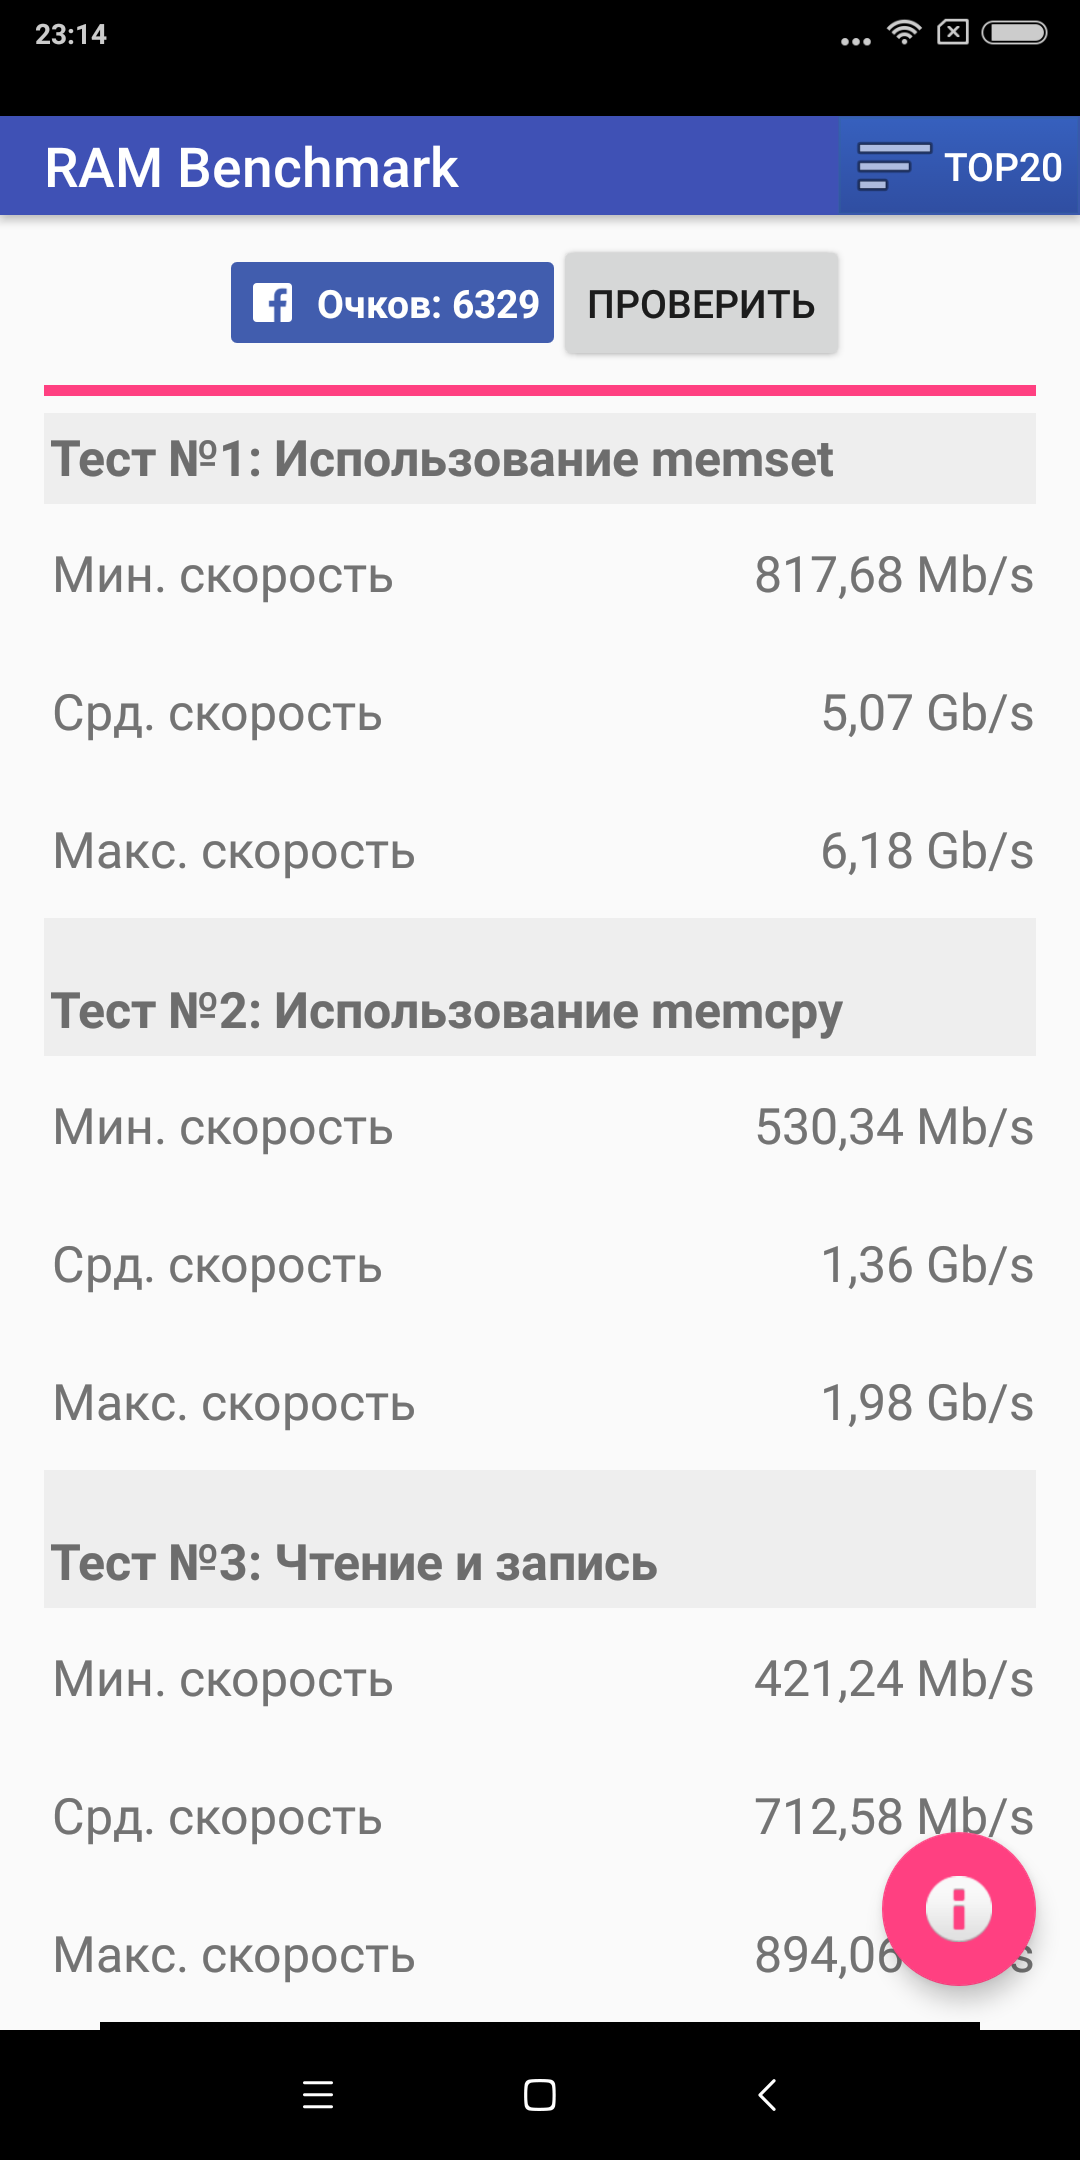
Task: Open the TOP20 ranking list
Action: [959, 166]
